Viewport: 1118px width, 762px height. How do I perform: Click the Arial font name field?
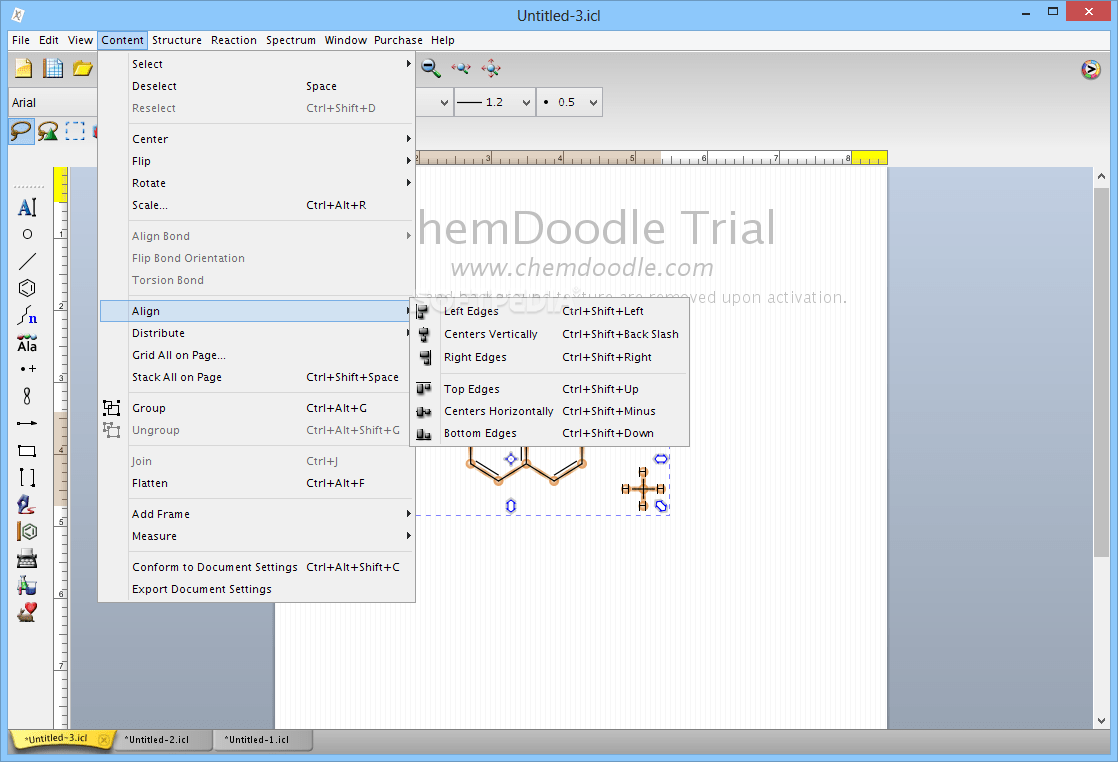coord(53,103)
